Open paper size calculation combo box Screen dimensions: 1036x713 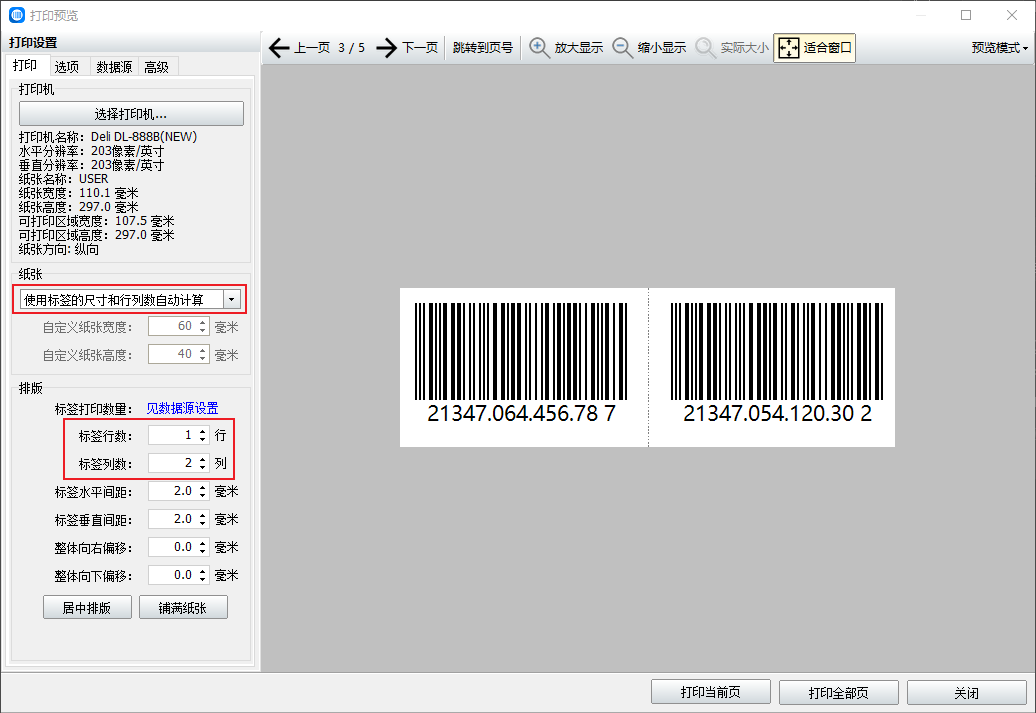(x=130, y=299)
